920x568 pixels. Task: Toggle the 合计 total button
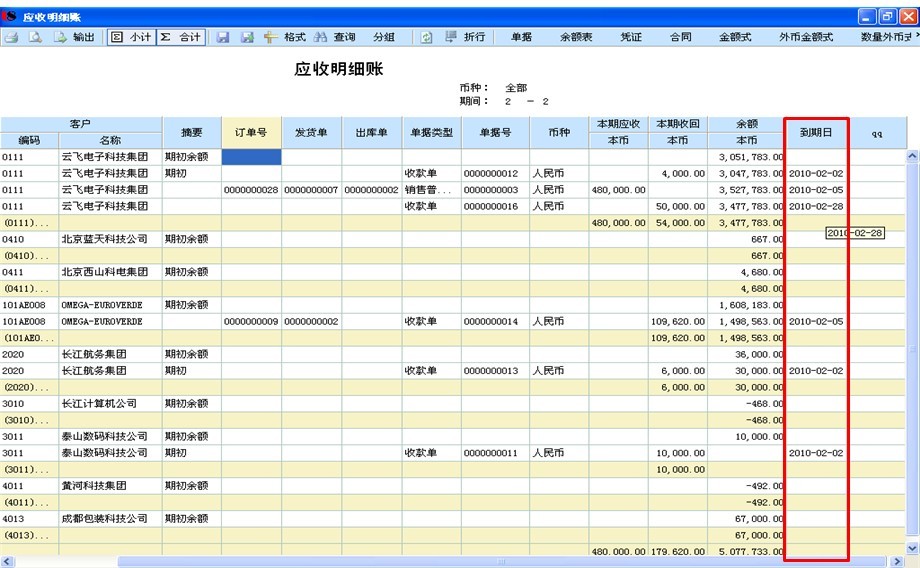click(181, 38)
